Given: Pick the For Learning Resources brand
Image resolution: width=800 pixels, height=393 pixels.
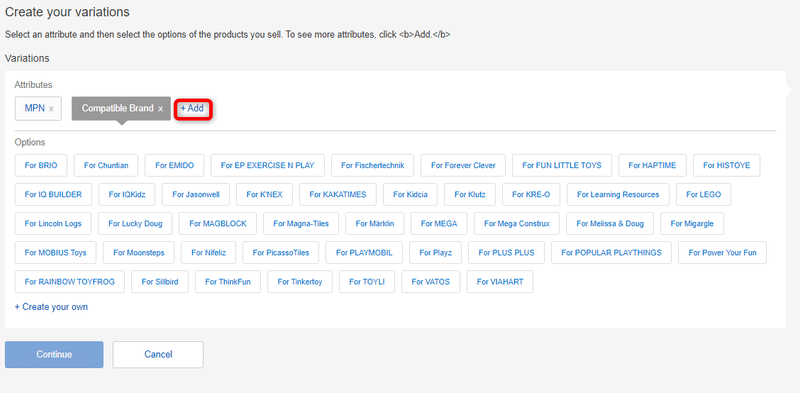Looking at the screenshot, I should tap(618, 194).
